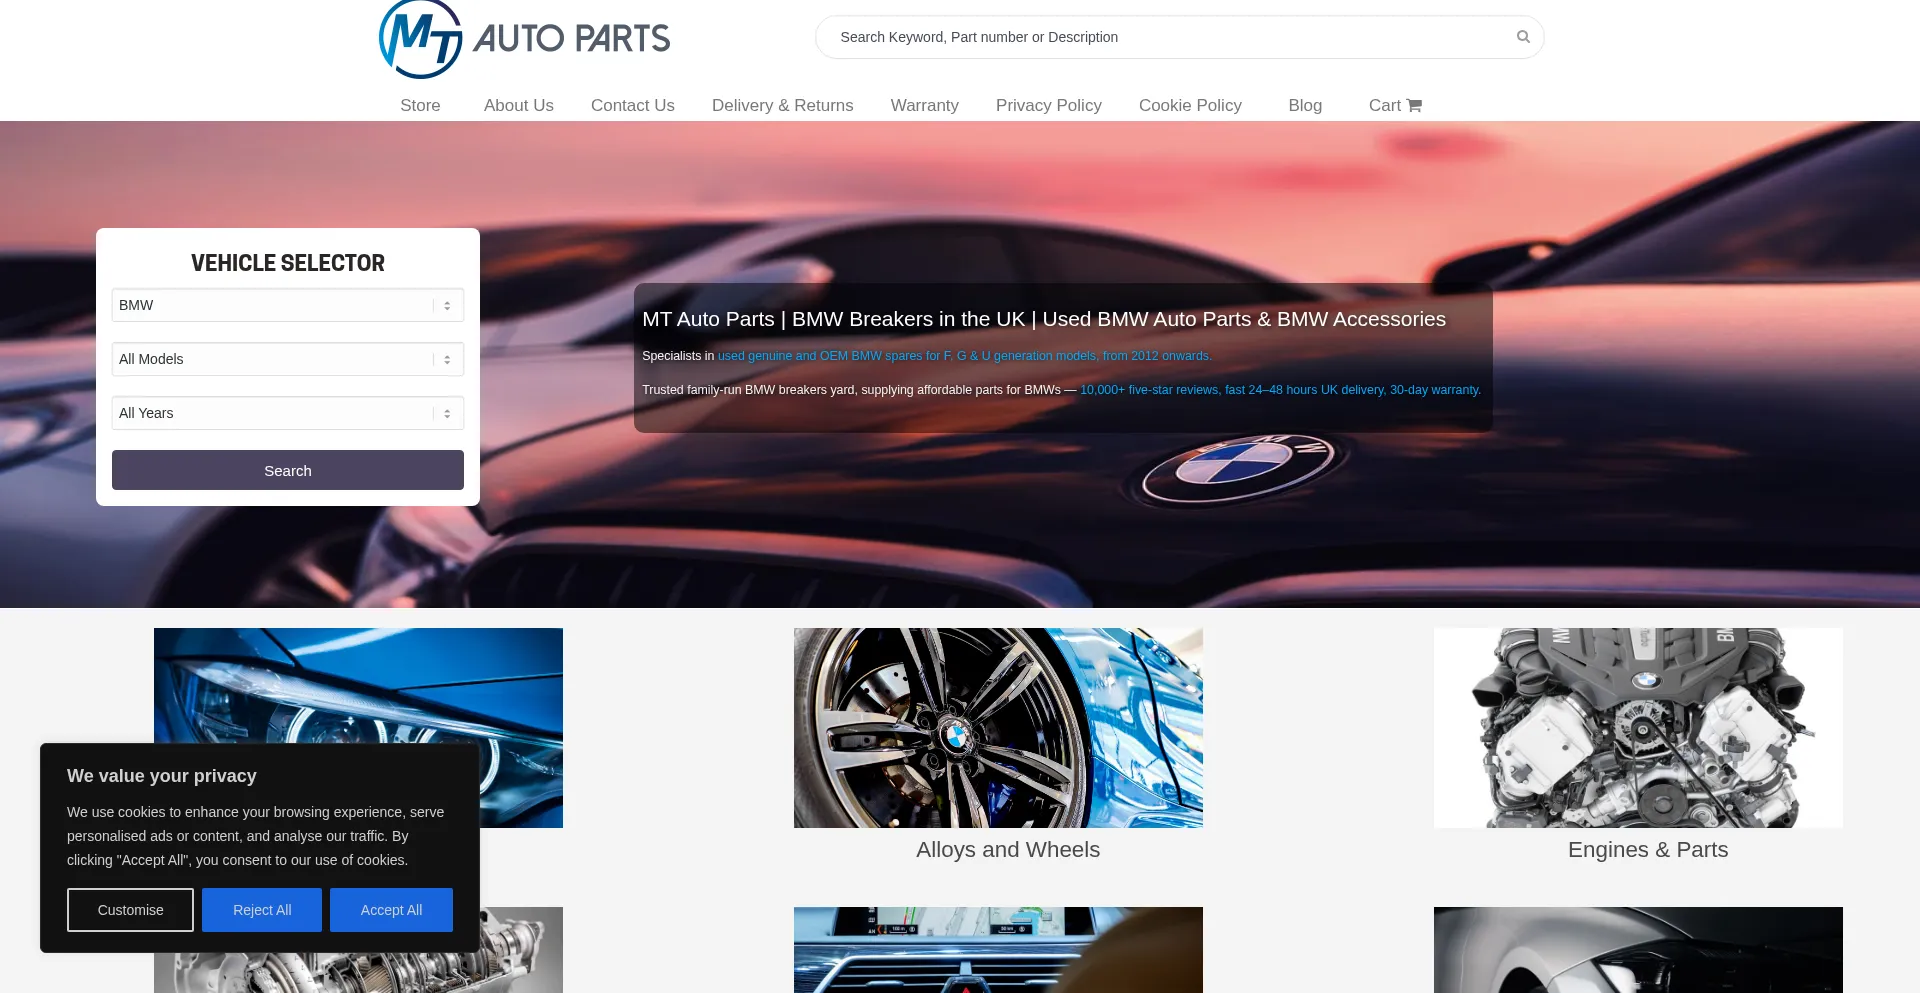Expand the All Models dropdown
The width and height of the screenshot is (1920, 993).
288,359
